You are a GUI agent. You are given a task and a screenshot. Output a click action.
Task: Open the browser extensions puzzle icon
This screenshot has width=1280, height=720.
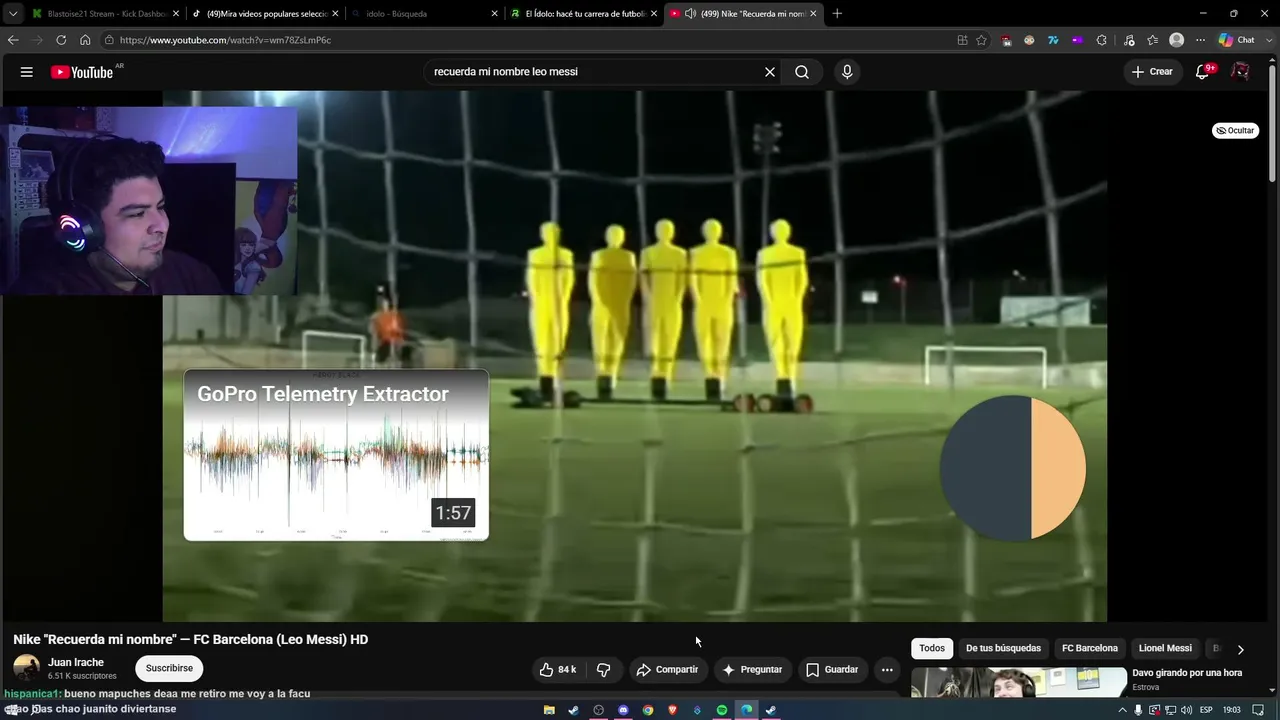pyautogui.click(x=1101, y=40)
